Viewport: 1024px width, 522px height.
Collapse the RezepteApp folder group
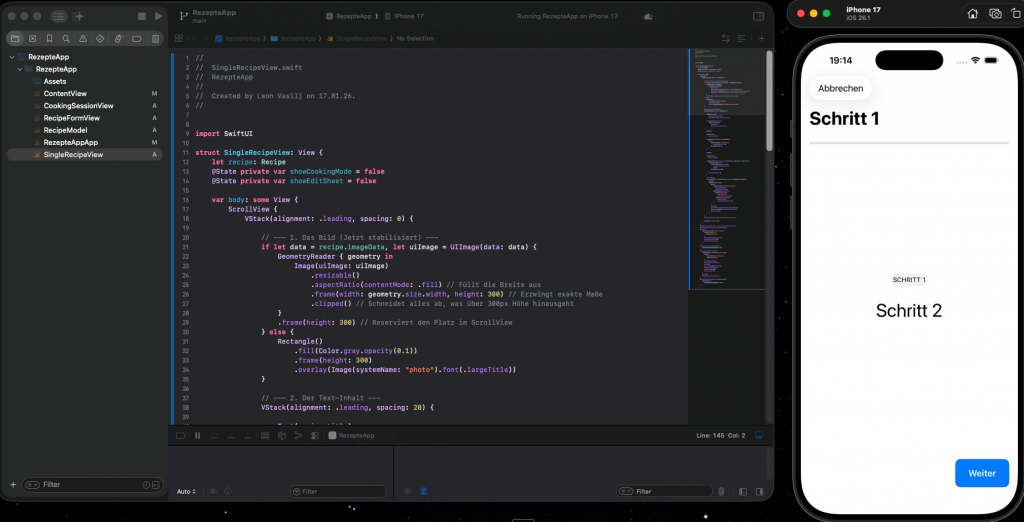[x=19, y=69]
